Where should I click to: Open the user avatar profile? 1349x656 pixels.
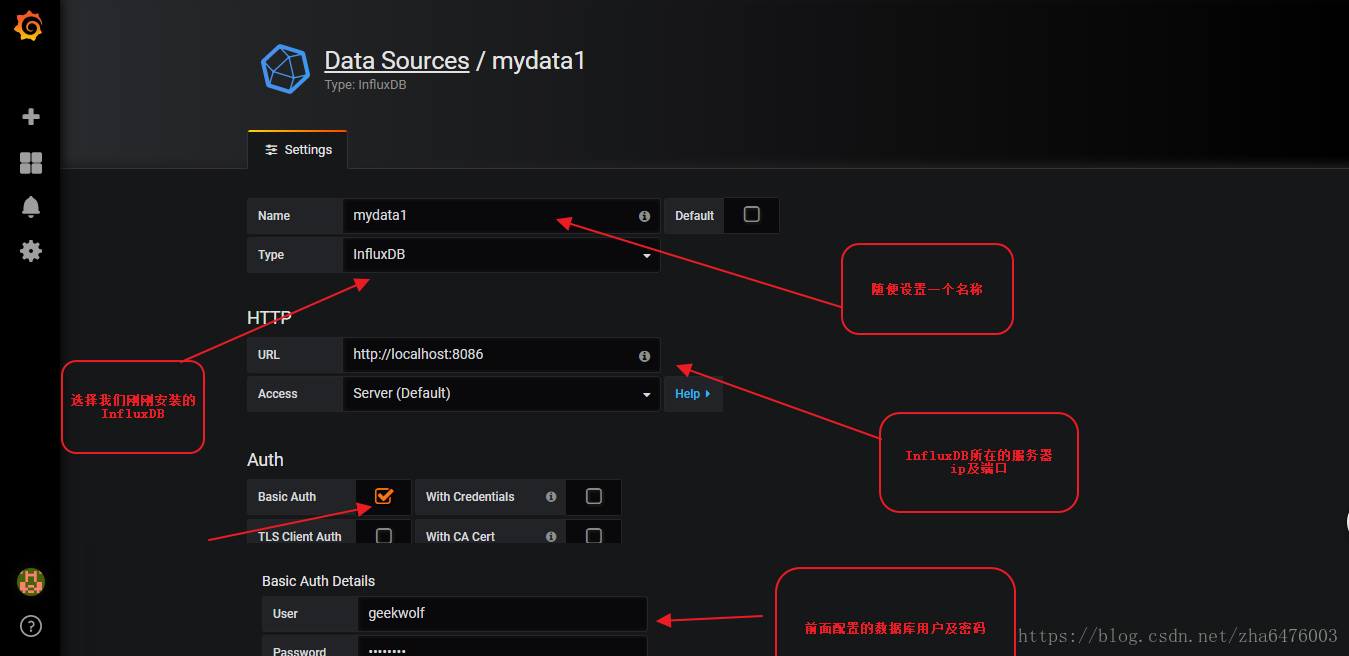point(31,582)
